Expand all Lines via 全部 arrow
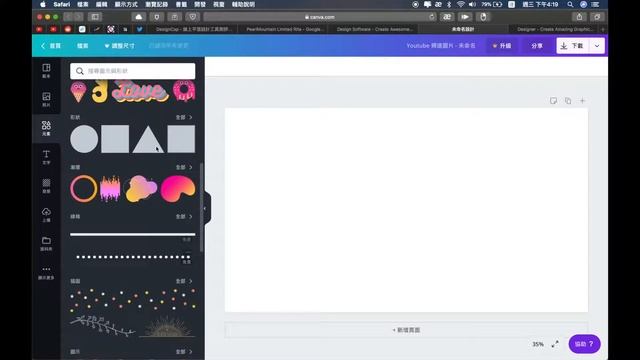 [184, 217]
